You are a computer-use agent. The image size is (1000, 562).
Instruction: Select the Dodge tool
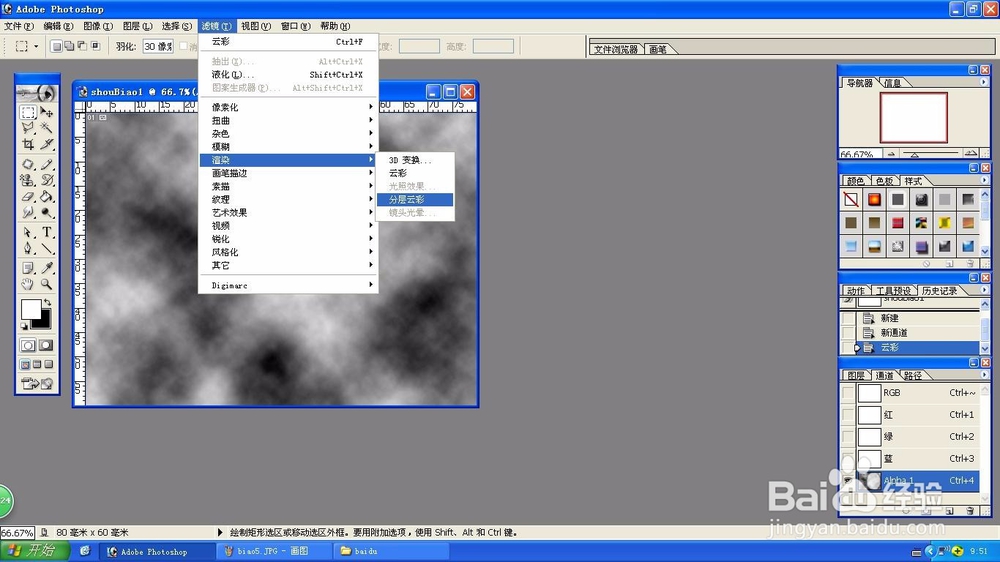tap(47, 212)
